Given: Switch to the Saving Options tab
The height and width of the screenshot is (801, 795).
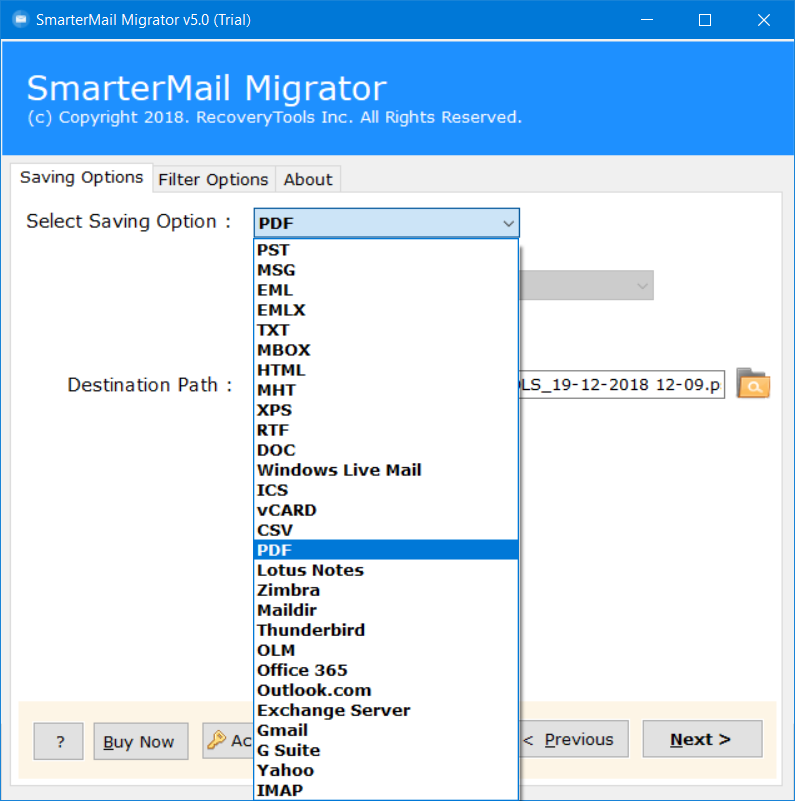Looking at the screenshot, I should (82, 178).
